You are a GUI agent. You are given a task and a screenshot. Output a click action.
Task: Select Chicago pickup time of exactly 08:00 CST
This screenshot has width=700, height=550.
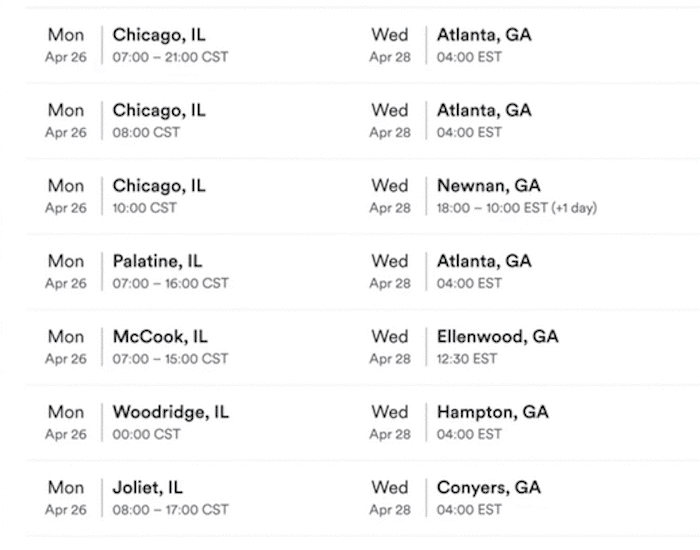[x=146, y=132]
